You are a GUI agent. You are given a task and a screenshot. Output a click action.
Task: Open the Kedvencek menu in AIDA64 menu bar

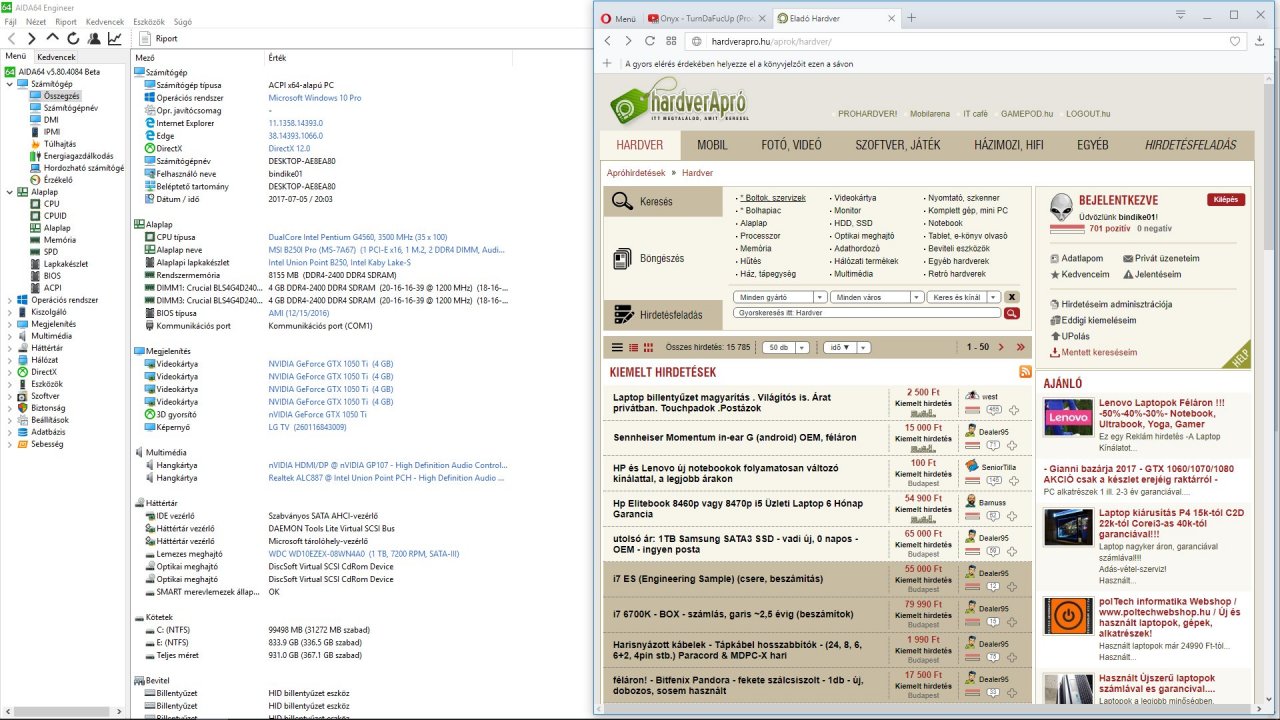[105, 21]
